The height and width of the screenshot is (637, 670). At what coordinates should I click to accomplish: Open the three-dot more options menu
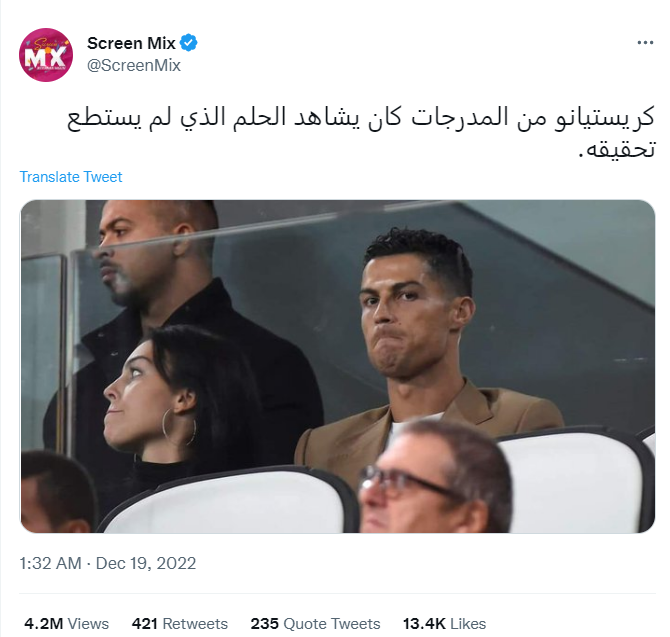coord(645,43)
